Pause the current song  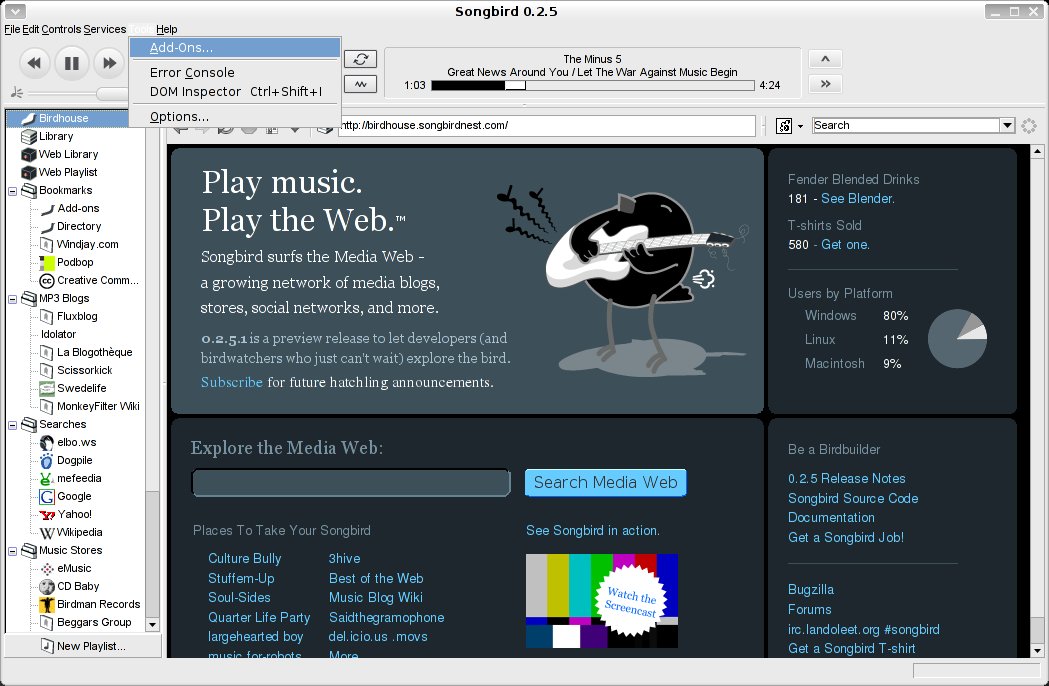[x=72, y=64]
